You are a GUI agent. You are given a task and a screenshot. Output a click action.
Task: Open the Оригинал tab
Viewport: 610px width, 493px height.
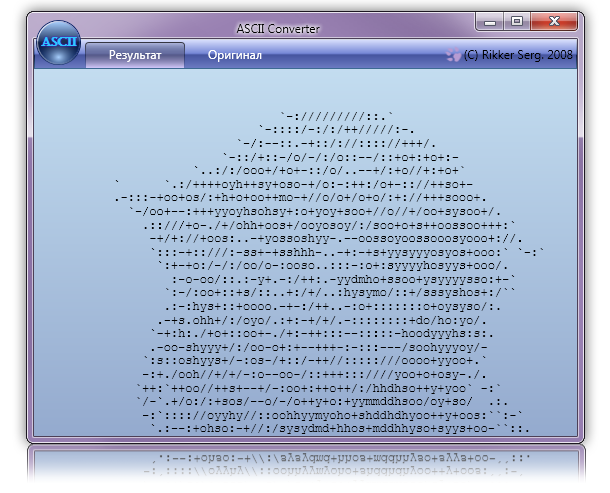coord(235,55)
